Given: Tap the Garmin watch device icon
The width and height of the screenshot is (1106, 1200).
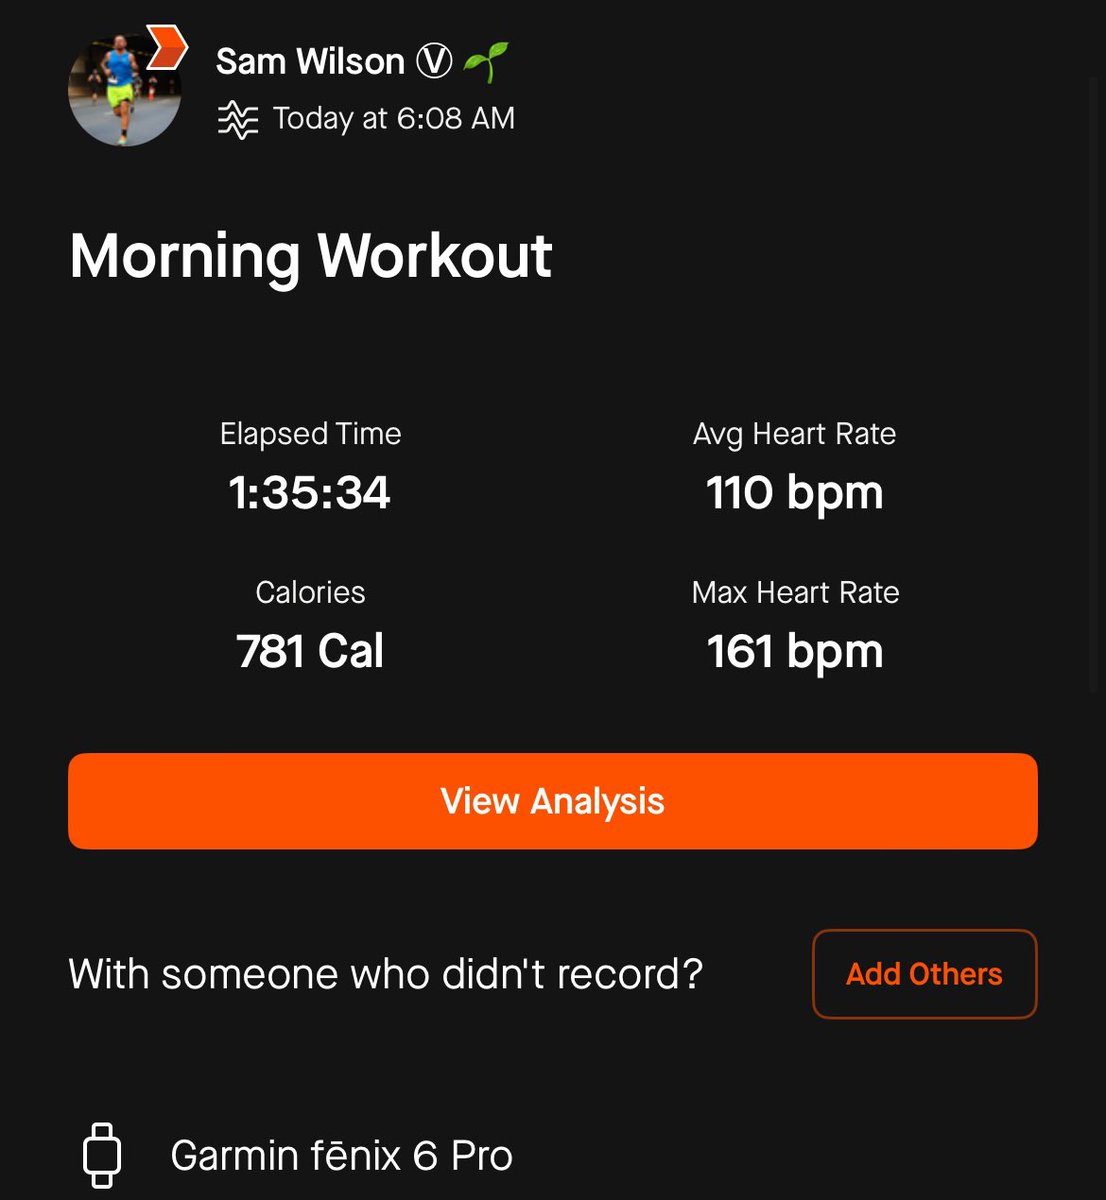Looking at the screenshot, I should pyautogui.click(x=102, y=1155).
